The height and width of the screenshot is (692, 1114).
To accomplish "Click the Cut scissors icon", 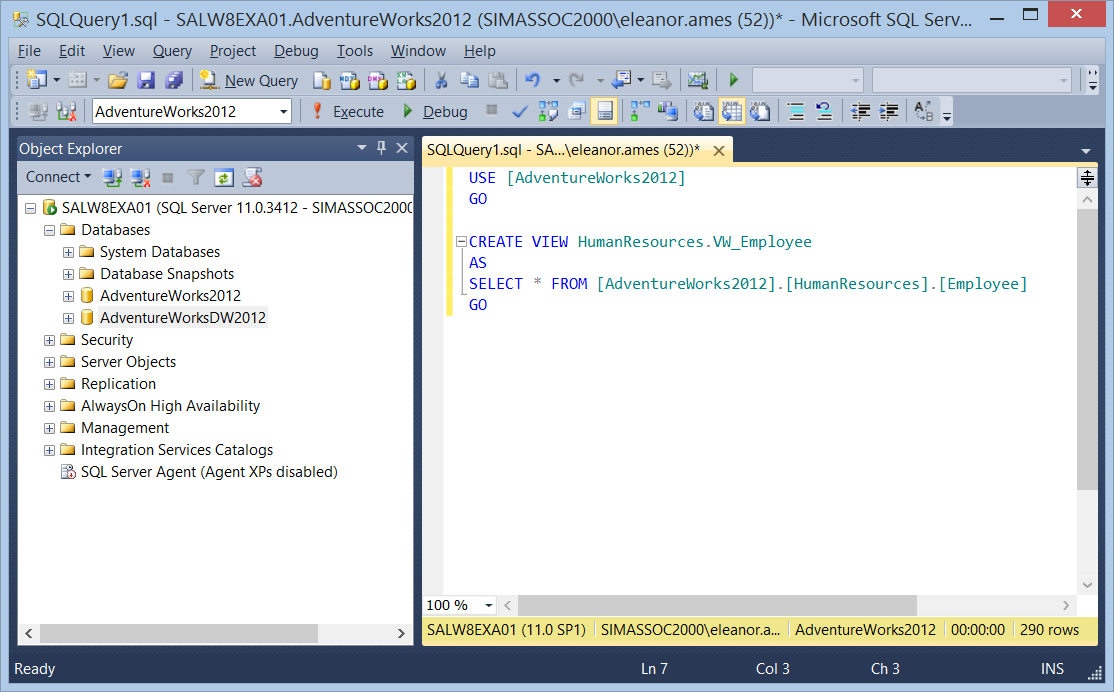I will coord(441,80).
